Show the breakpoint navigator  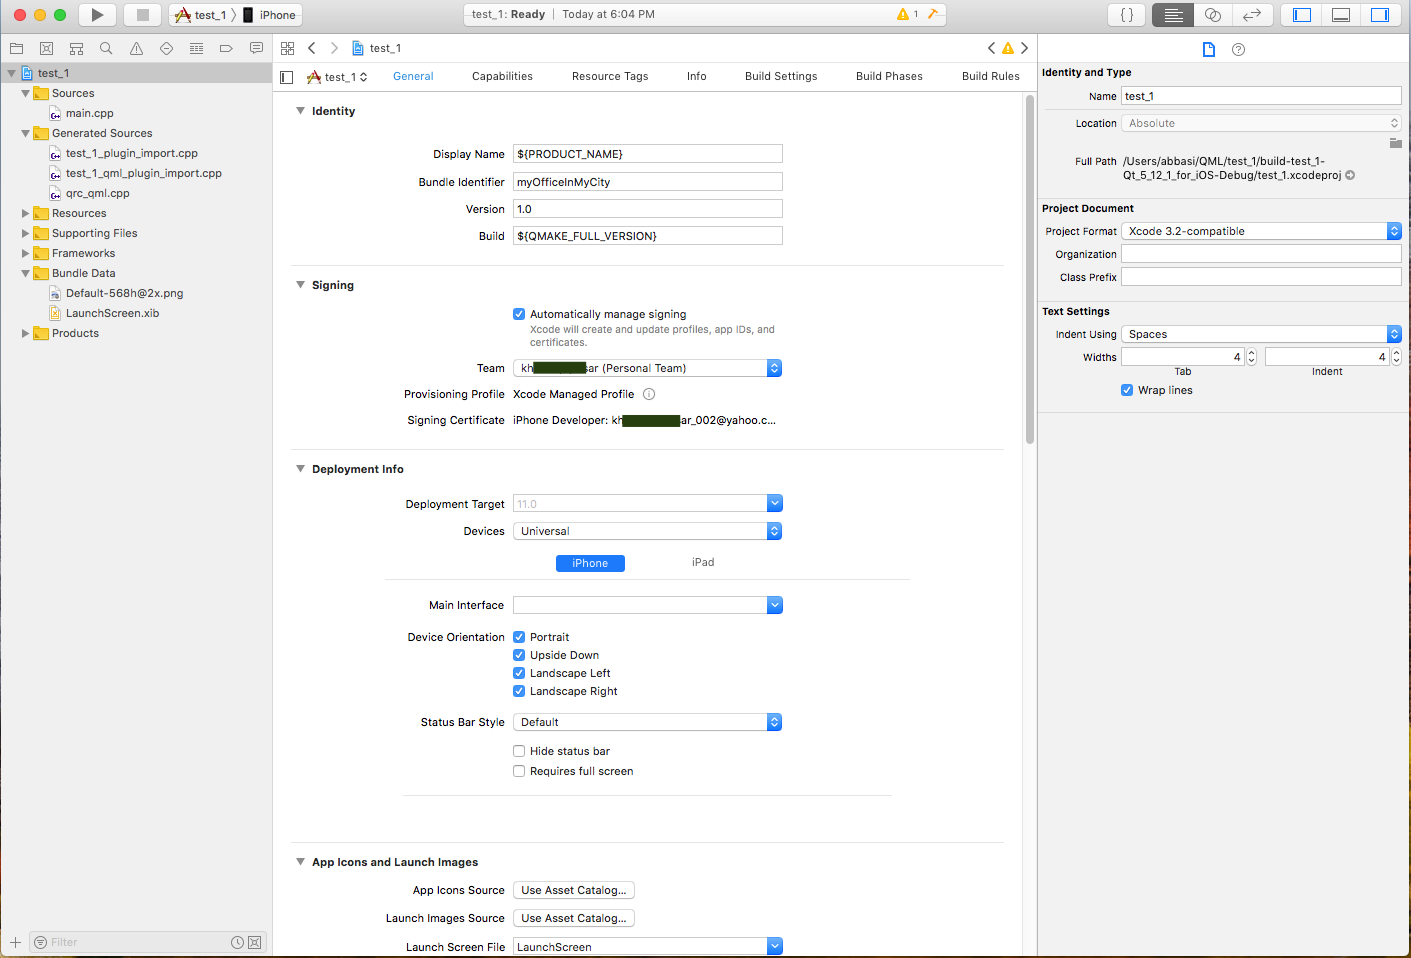click(x=226, y=48)
